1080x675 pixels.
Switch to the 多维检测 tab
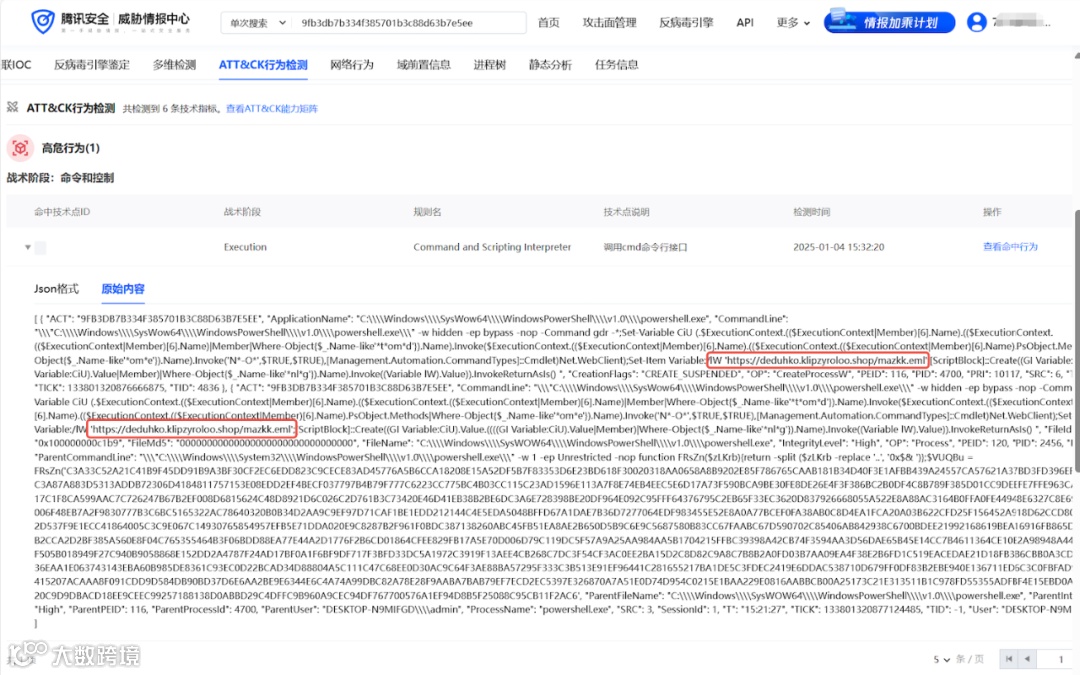(x=174, y=65)
